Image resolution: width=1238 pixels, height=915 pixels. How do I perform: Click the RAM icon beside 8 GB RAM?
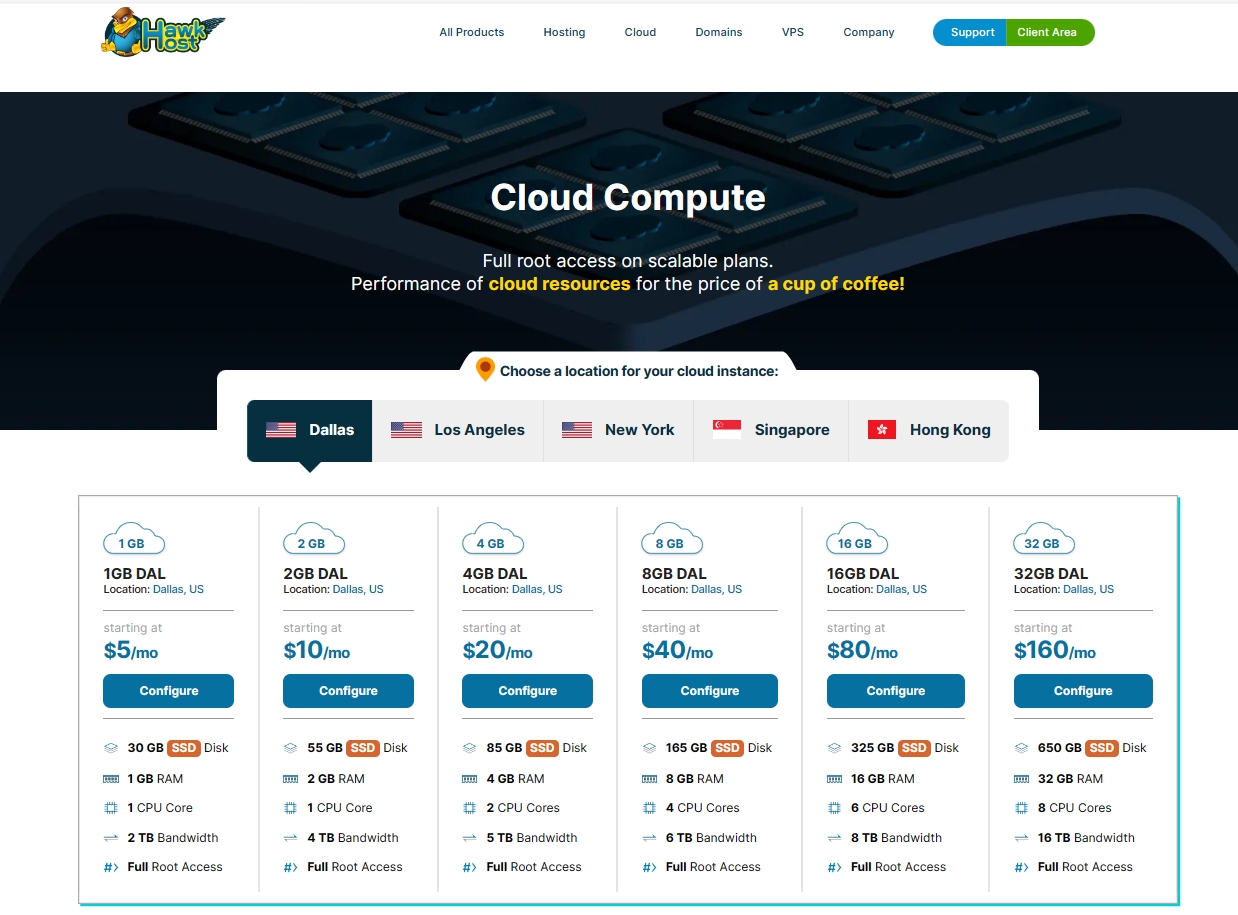click(x=649, y=778)
